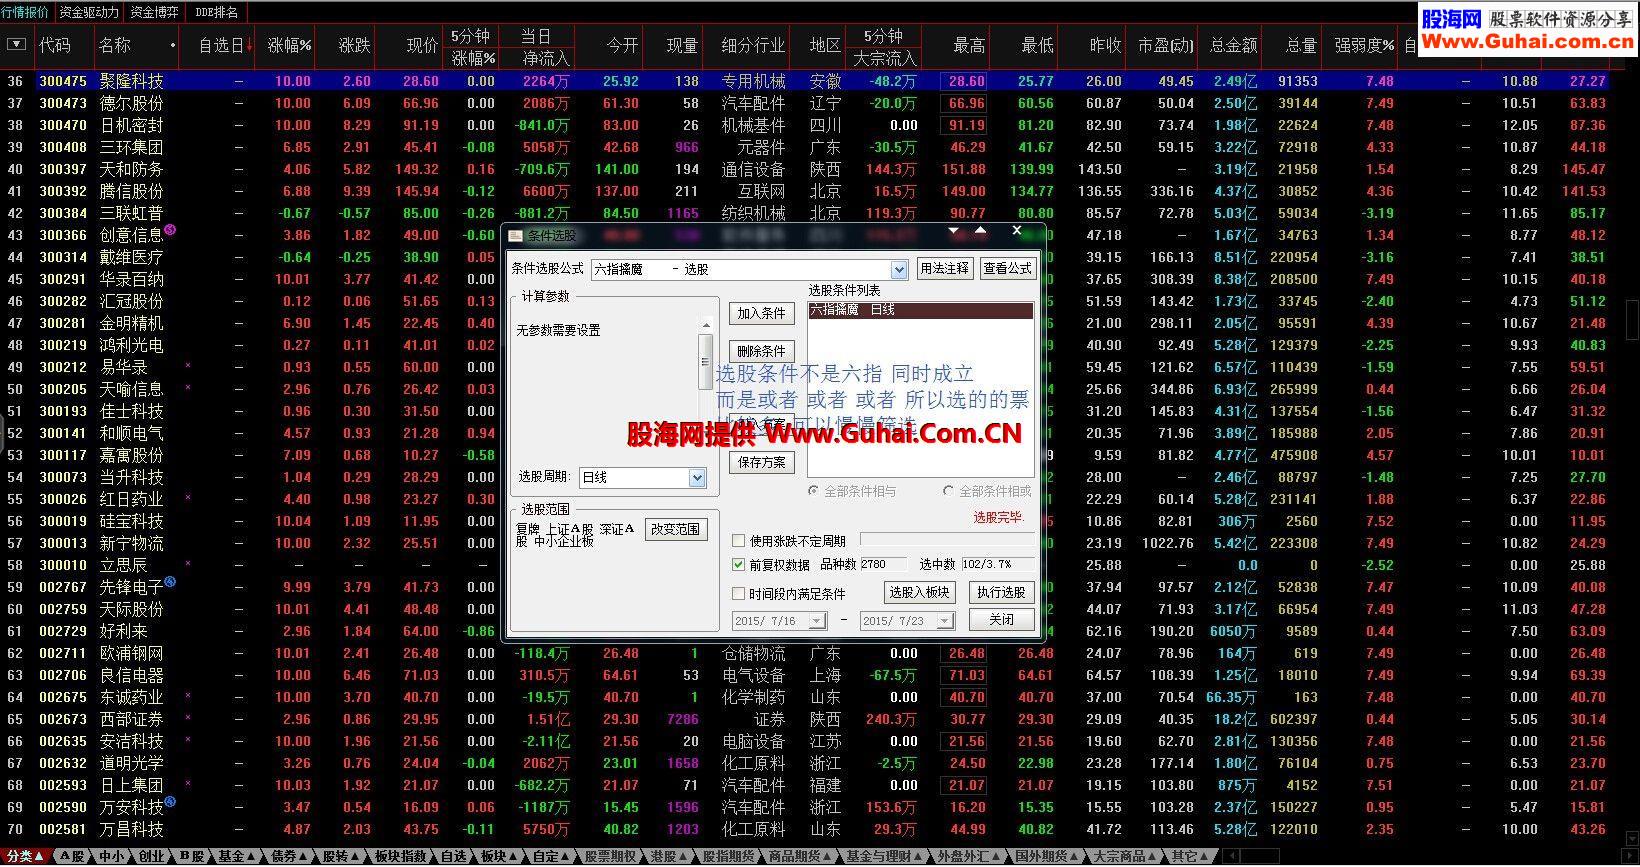Expand the 债券 bottom tab menu

[x=304, y=856]
